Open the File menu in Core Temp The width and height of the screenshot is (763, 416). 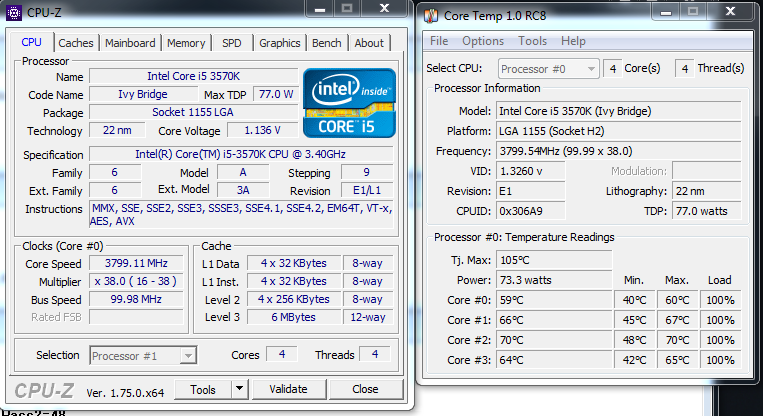(439, 41)
